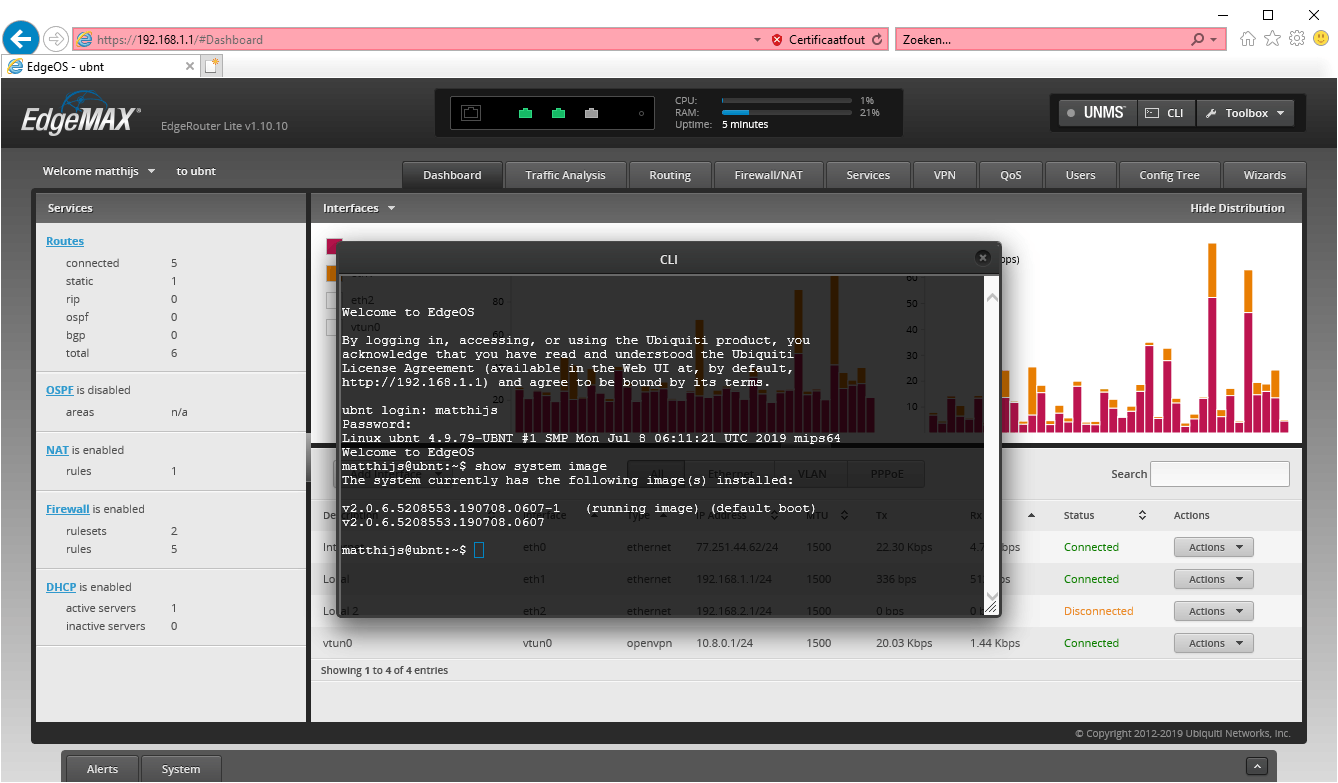Open the Actions dropdown for Disconnected row
The height and width of the screenshot is (783, 1338).
tap(1213, 611)
